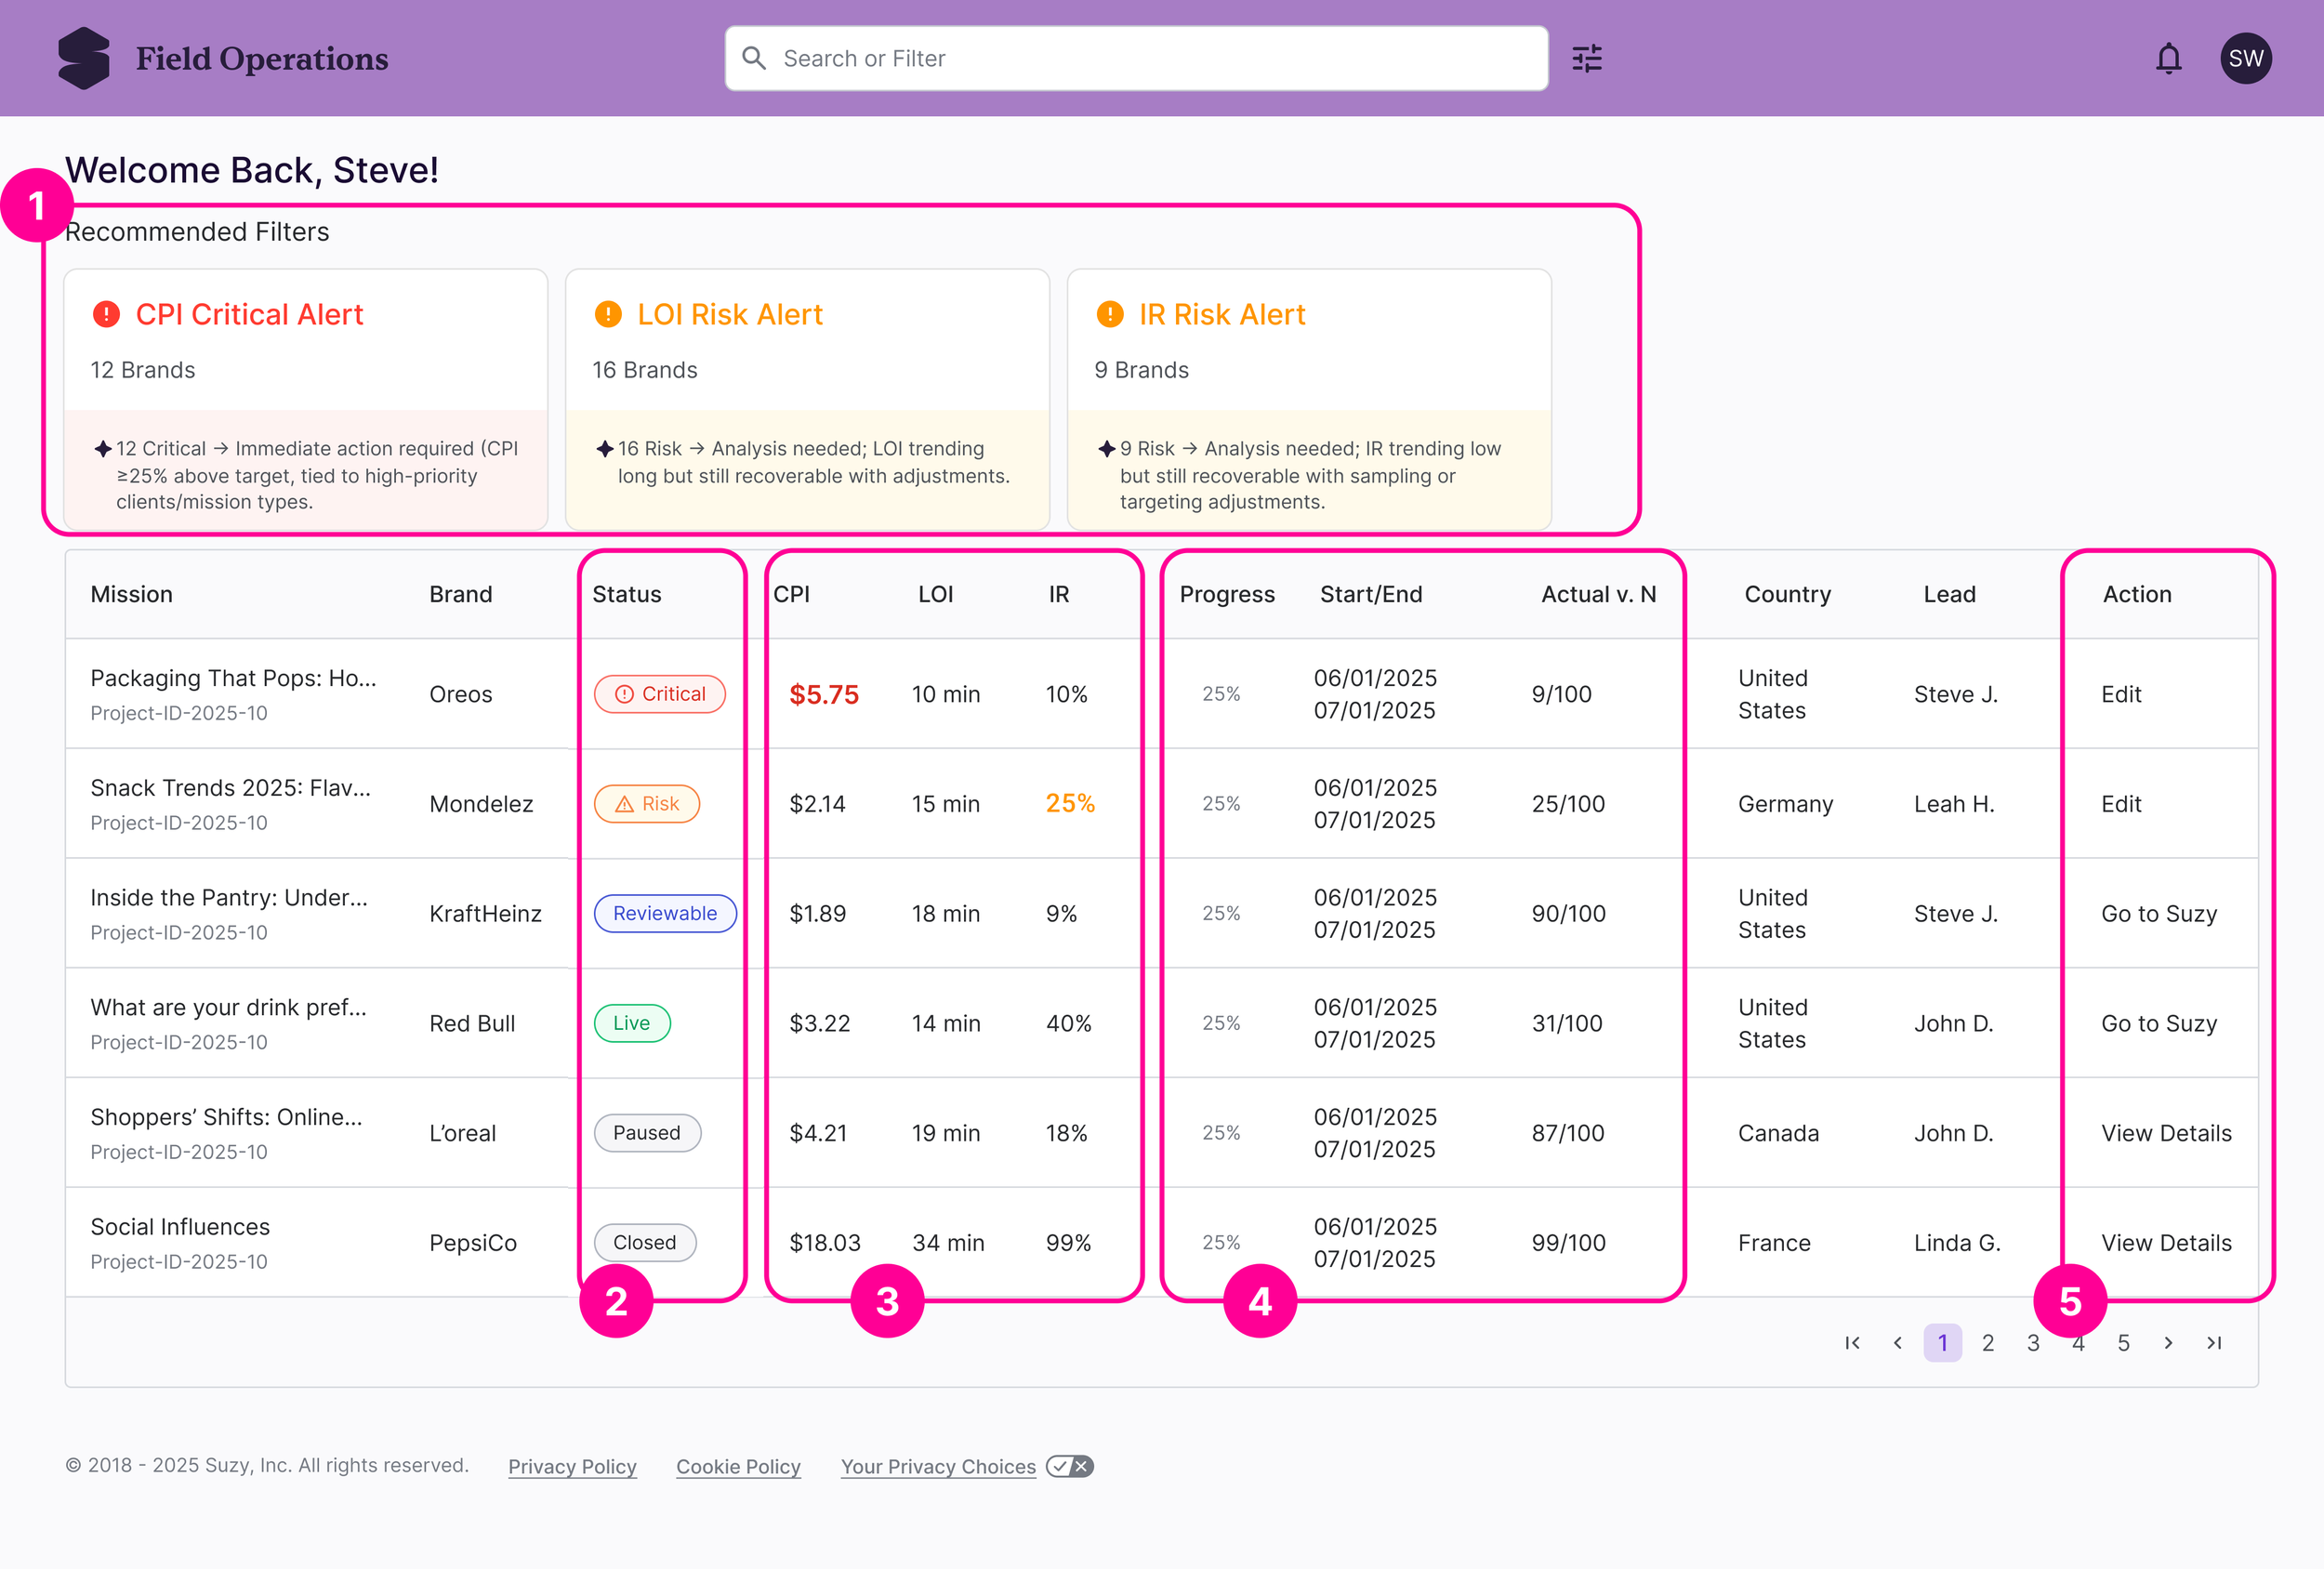Viewport: 2324px width, 1569px height.
Task: Open the filter settings sliders icon
Action: [1587, 58]
